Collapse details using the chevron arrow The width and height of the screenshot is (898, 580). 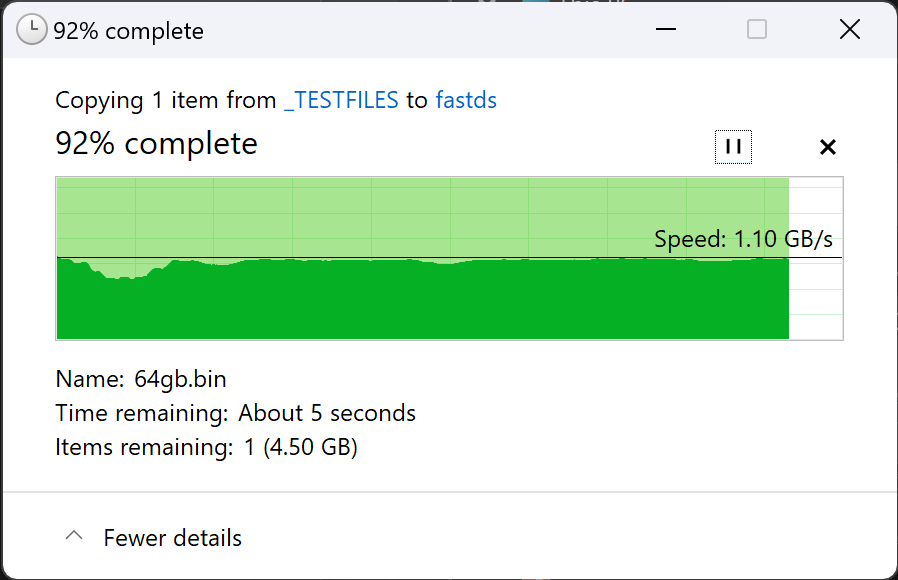pyautogui.click(x=73, y=537)
